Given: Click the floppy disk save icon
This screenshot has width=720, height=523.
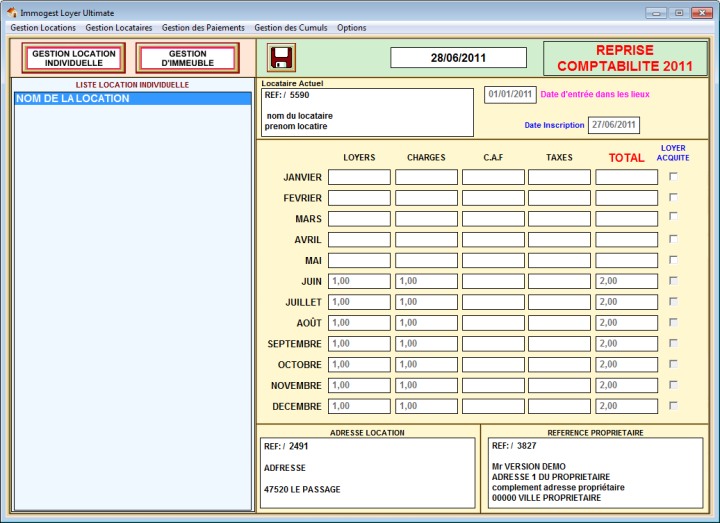Looking at the screenshot, I should click(282, 57).
